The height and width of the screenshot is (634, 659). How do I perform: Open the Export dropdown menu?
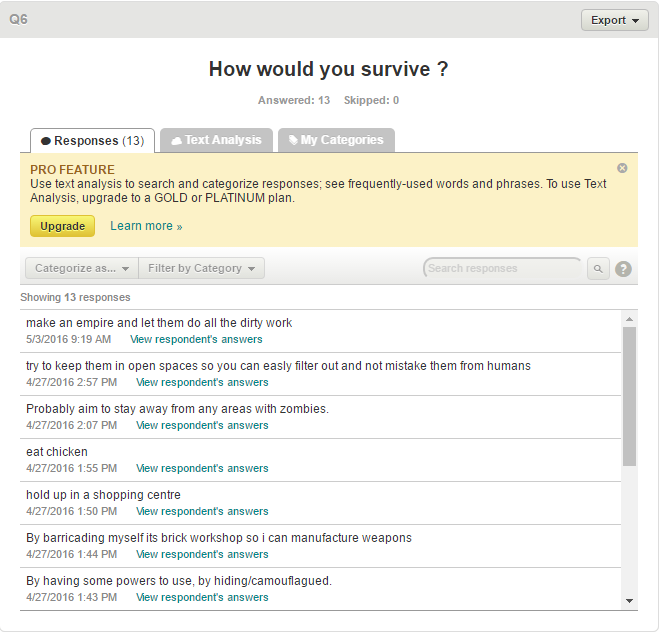(x=614, y=20)
